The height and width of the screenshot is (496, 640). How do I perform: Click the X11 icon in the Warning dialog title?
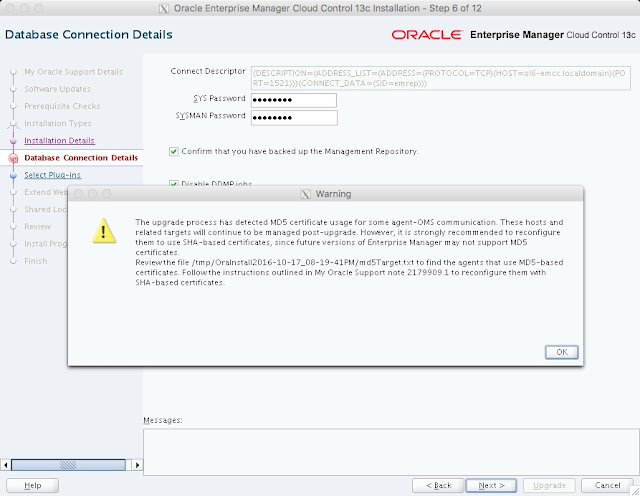point(305,194)
